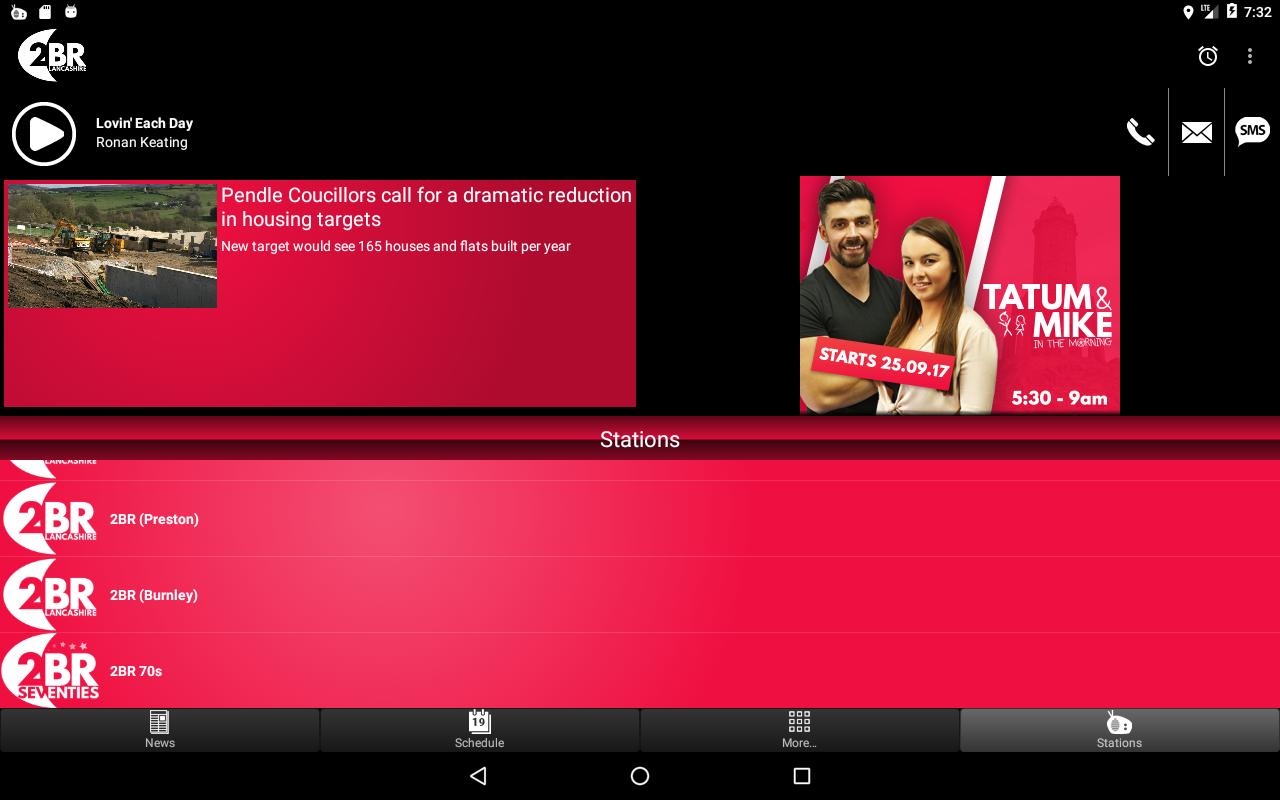Call the station via phone icon

click(x=1140, y=132)
